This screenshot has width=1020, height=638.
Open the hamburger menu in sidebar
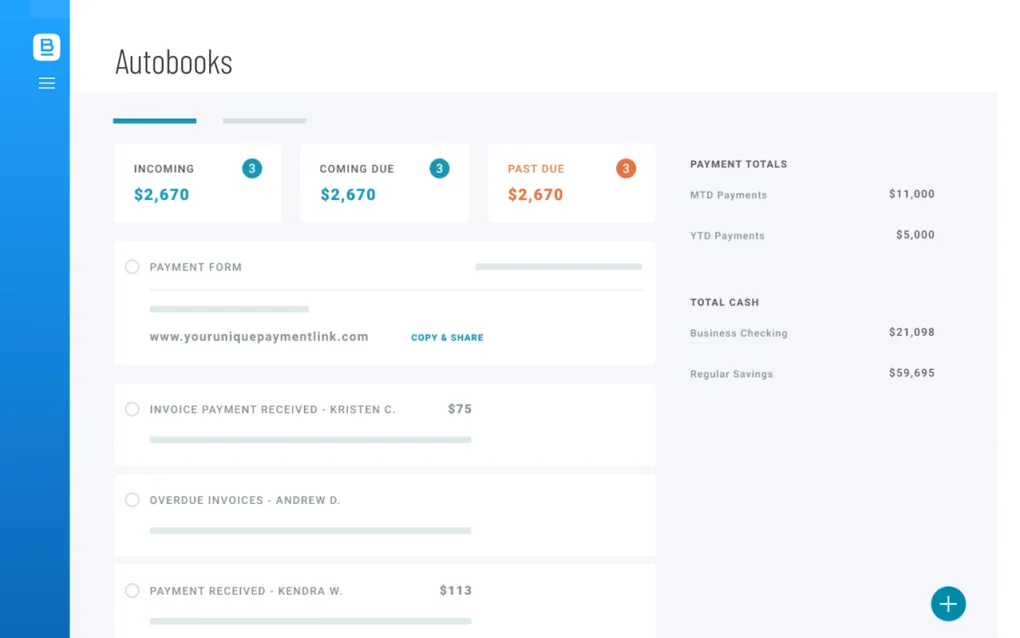pyautogui.click(x=46, y=84)
